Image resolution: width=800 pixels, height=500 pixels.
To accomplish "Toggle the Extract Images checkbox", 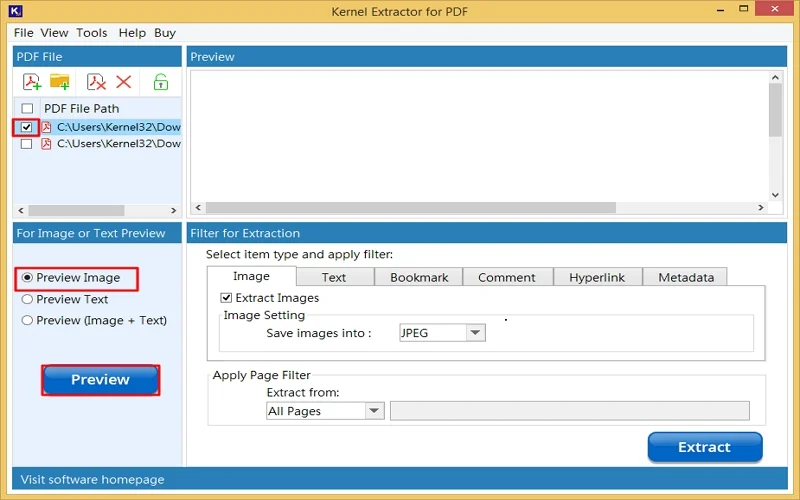I will [x=226, y=298].
